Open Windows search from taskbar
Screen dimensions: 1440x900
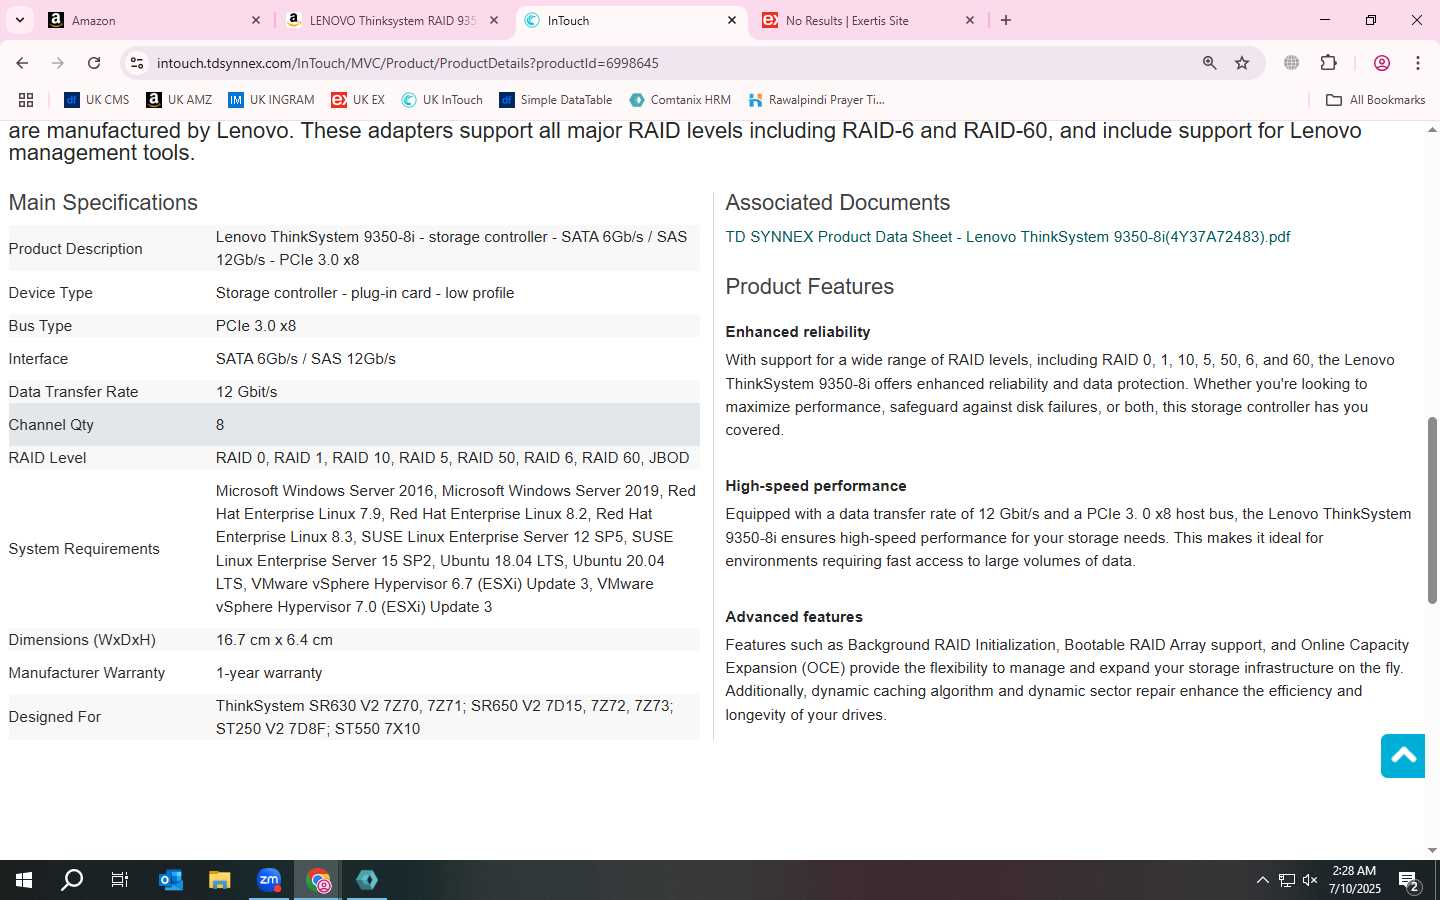pos(72,880)
